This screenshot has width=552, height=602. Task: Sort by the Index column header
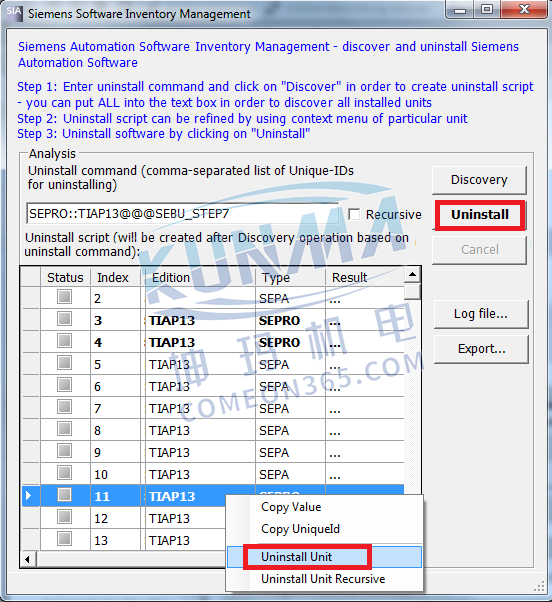click(115, 277)
